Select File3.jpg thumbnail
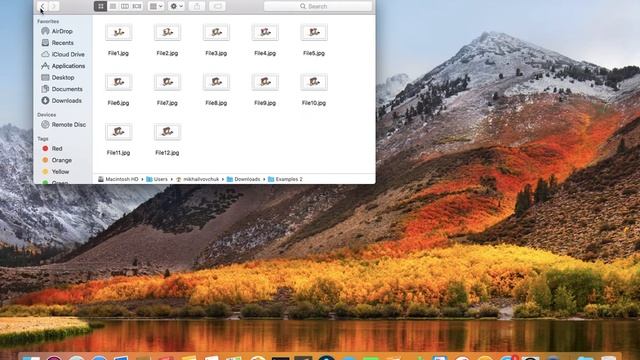 click(216, 32)
